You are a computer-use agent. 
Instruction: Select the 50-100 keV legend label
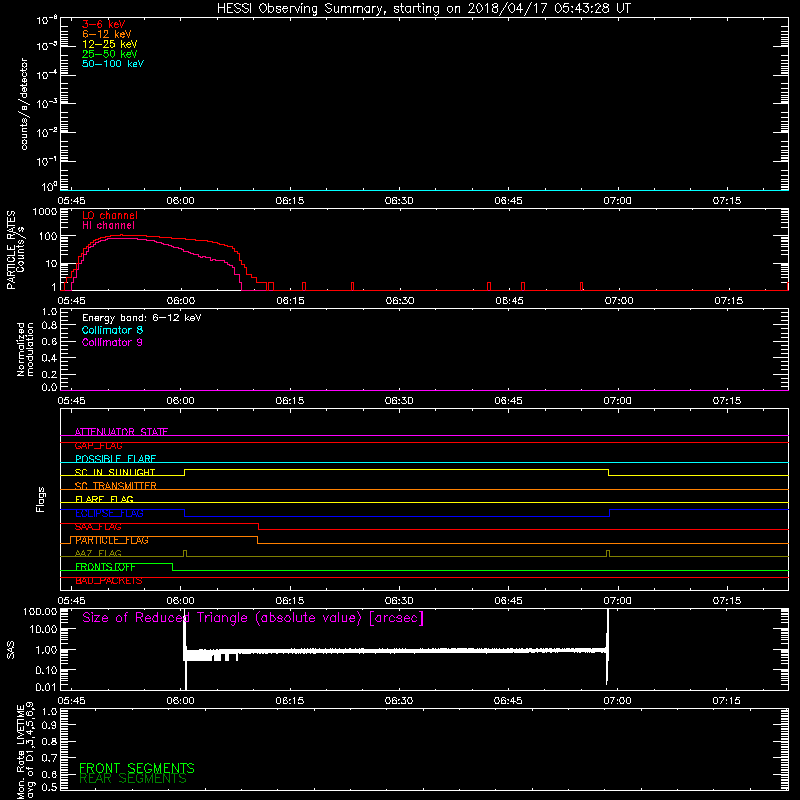coord(113,63)
